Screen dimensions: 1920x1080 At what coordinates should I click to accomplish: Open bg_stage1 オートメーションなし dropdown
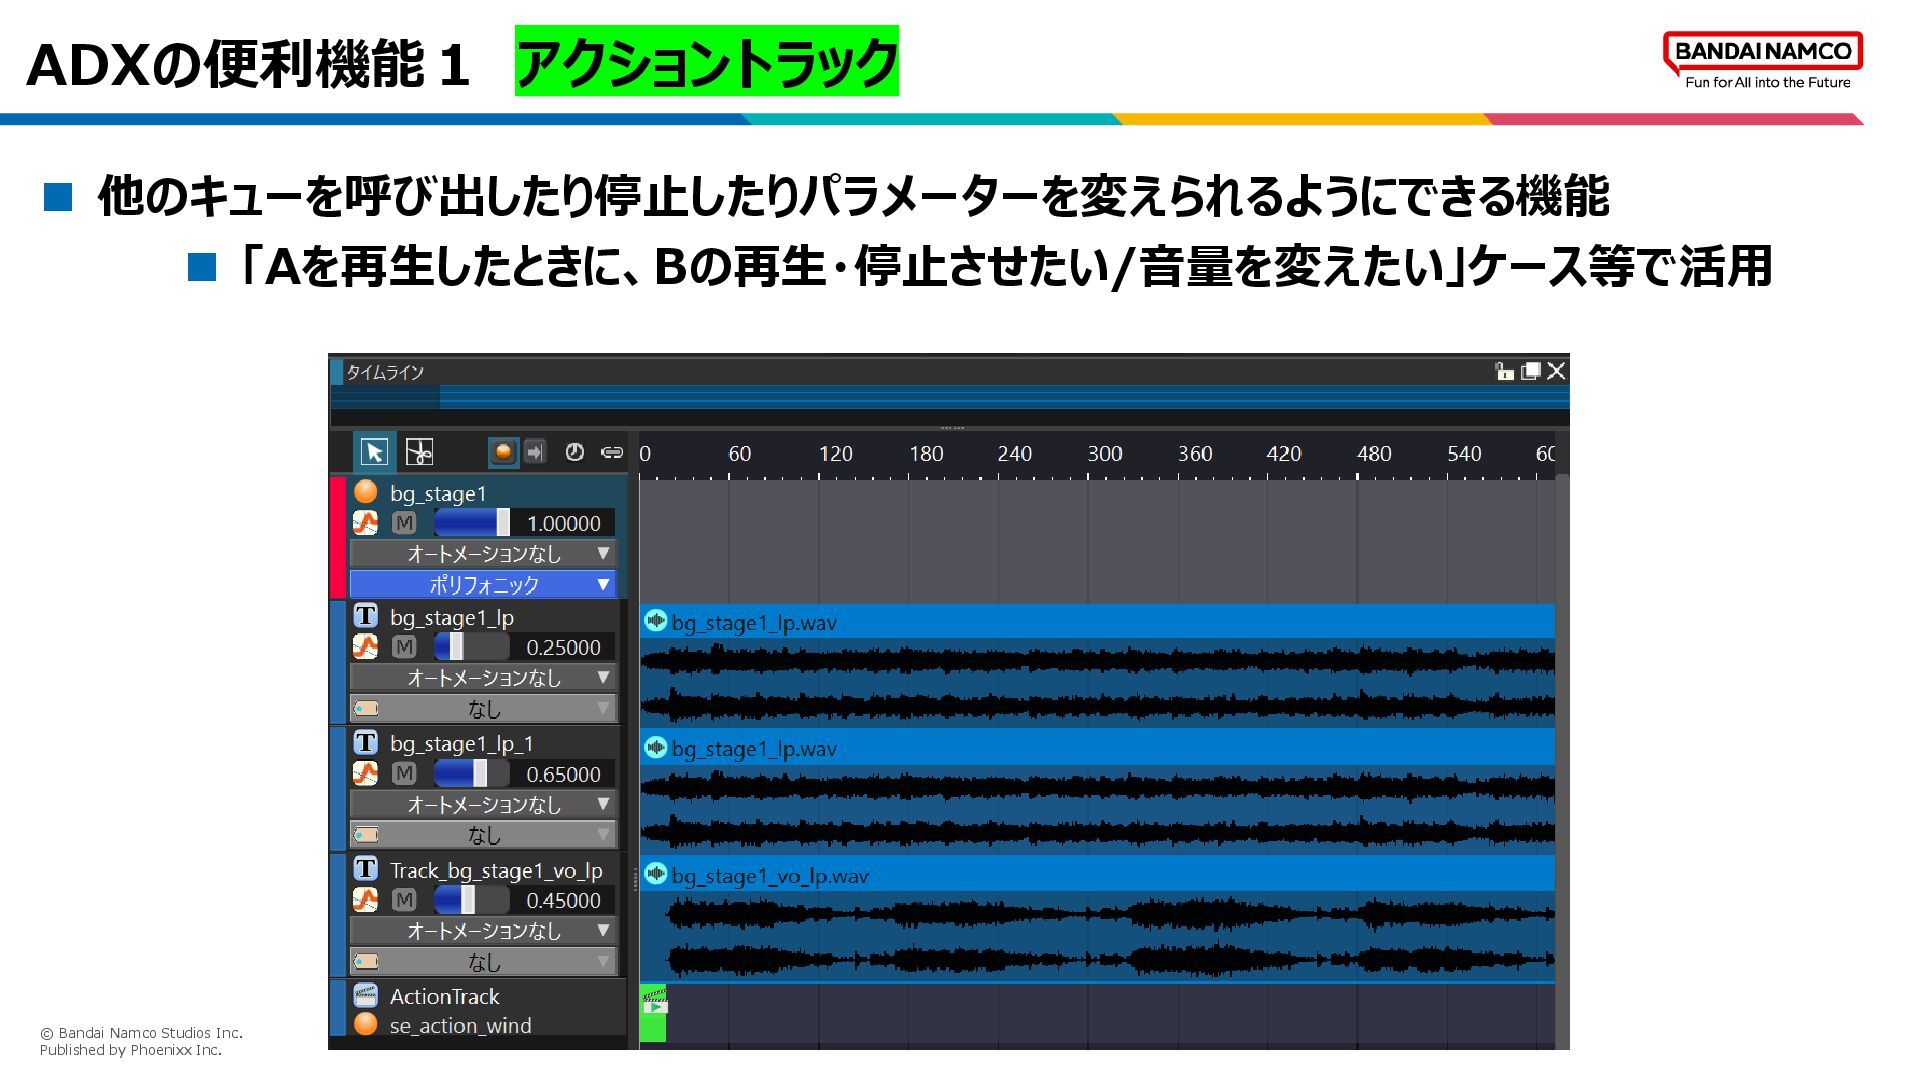tap(483, 553)
